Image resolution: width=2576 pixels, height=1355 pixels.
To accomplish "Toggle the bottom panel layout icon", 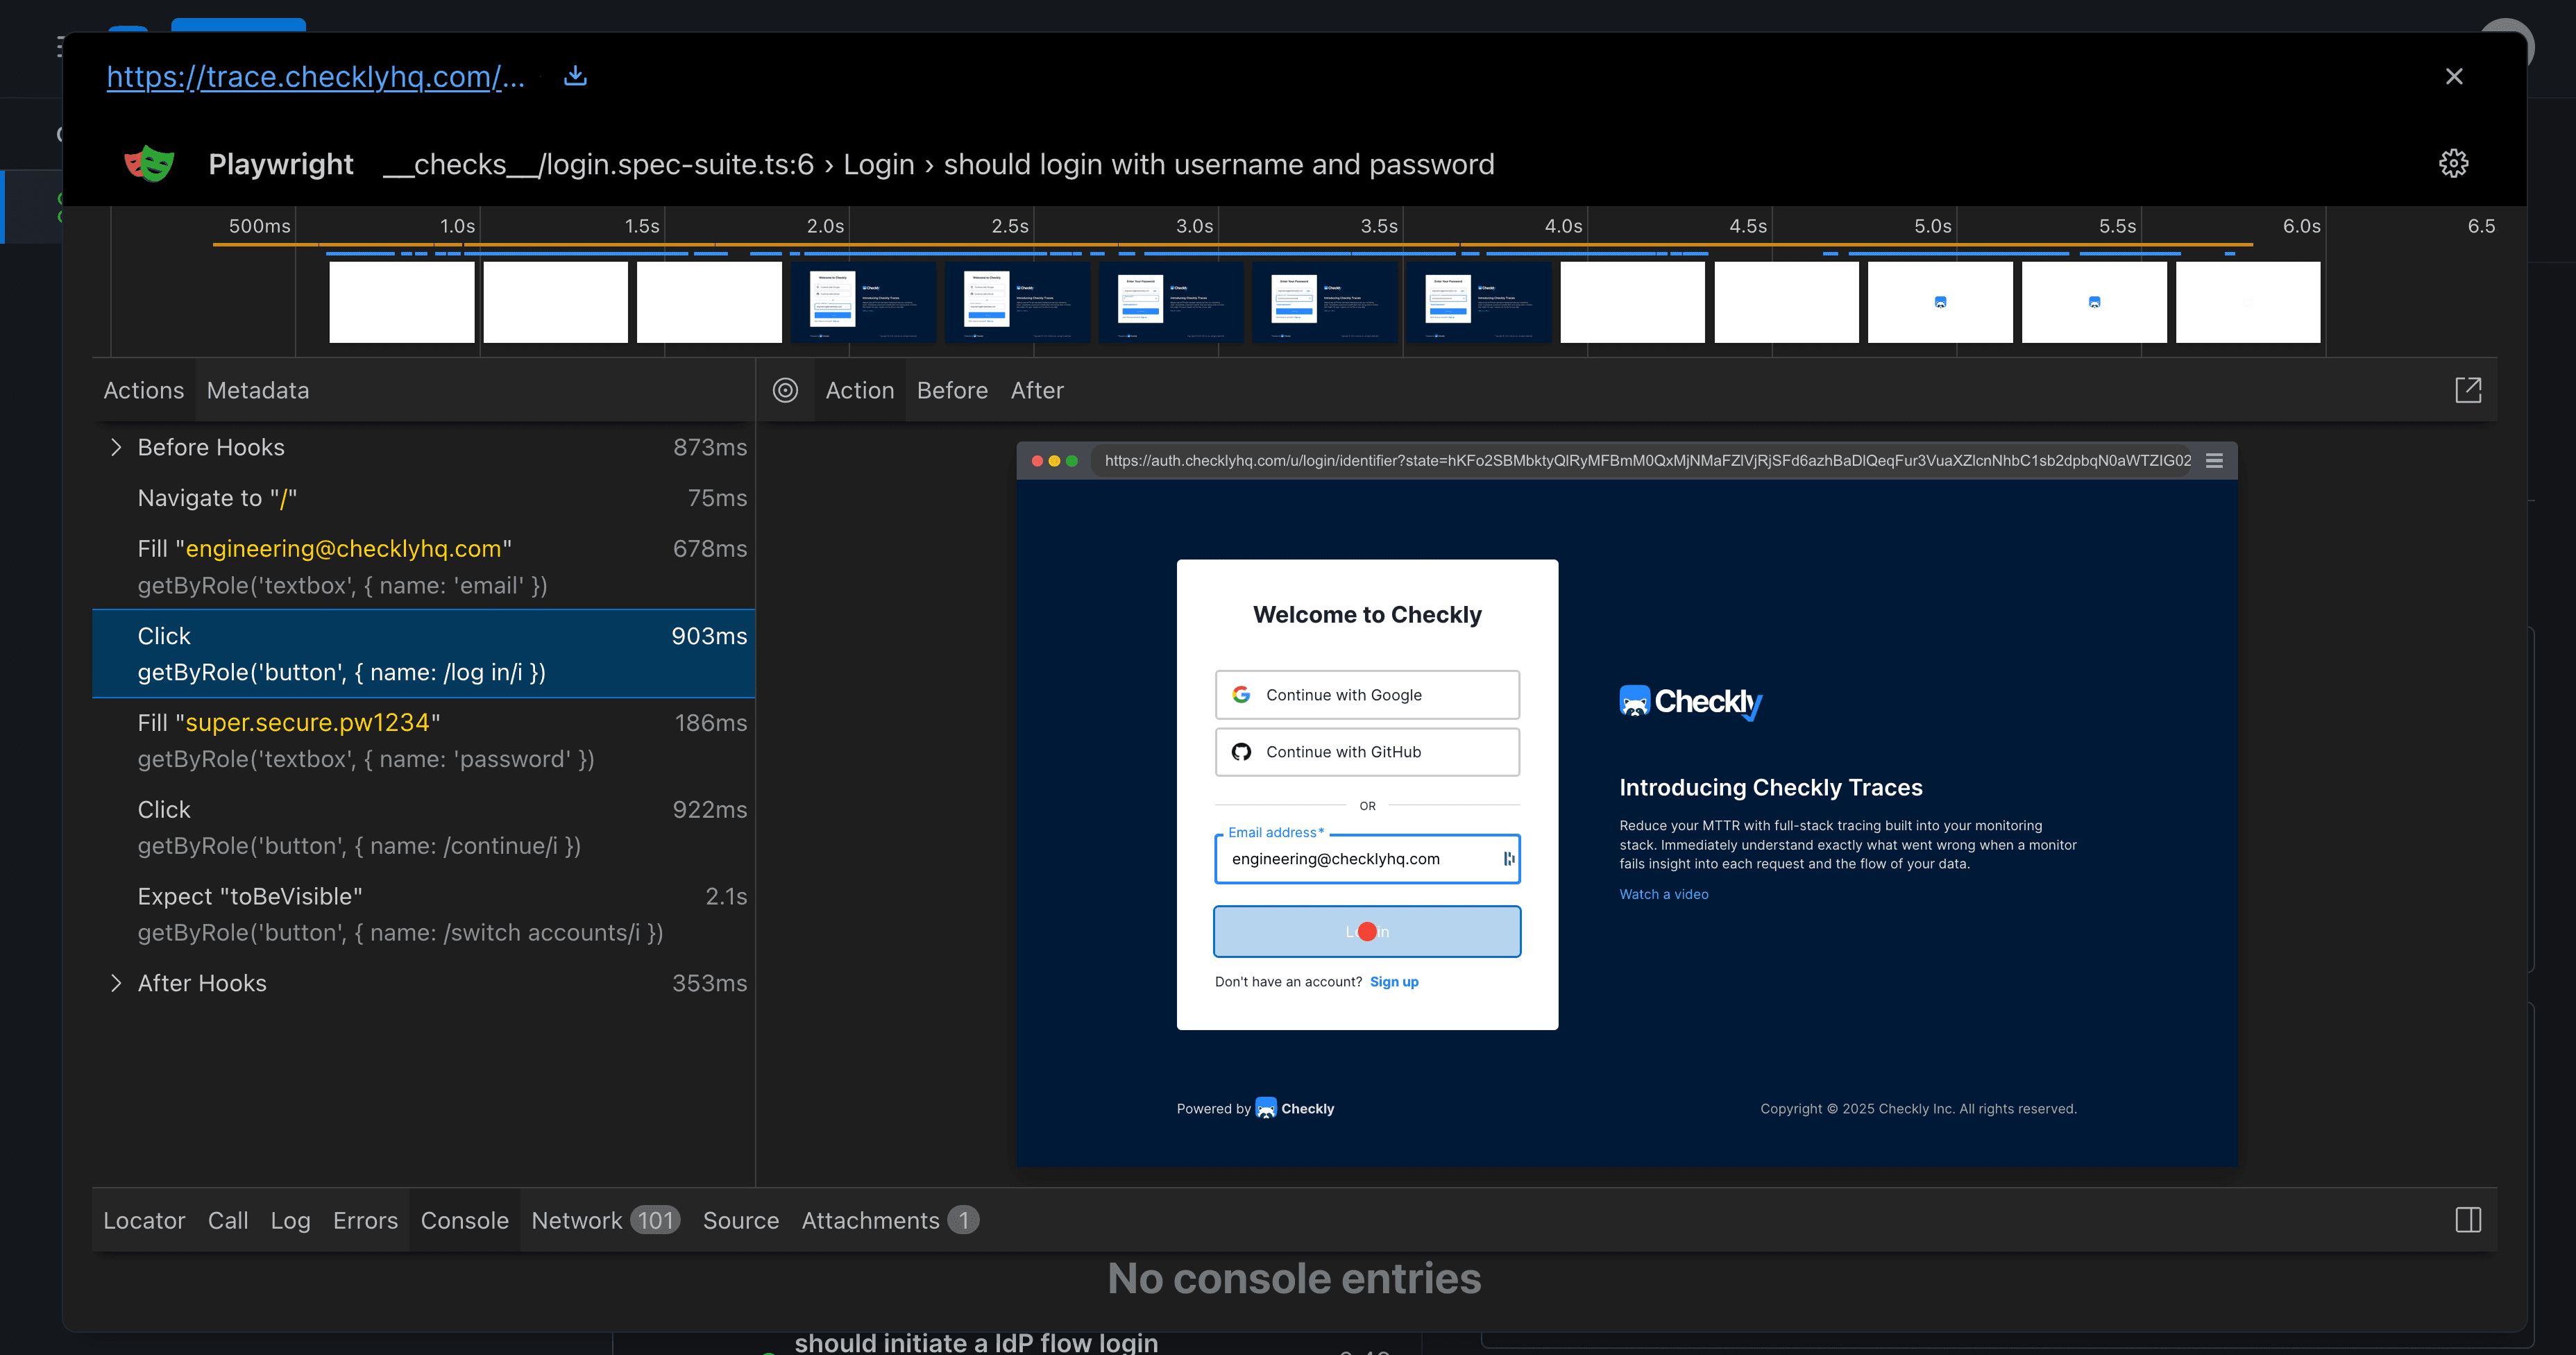I will (2468, 1220).
